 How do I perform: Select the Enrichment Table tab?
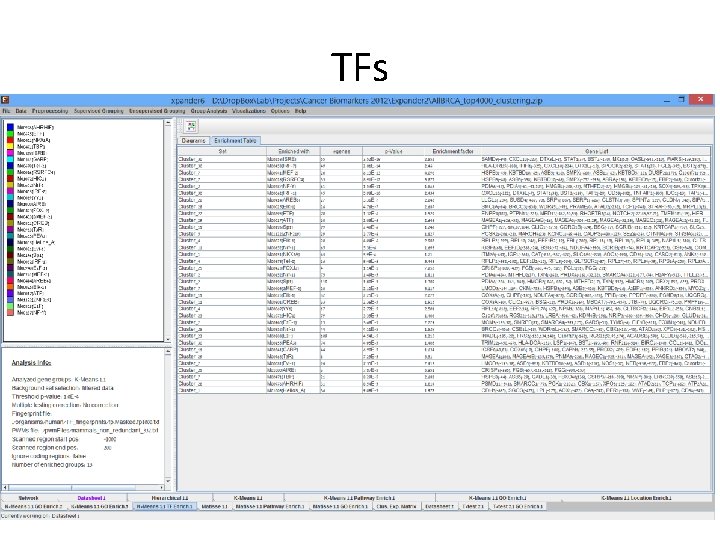point(235,141)
